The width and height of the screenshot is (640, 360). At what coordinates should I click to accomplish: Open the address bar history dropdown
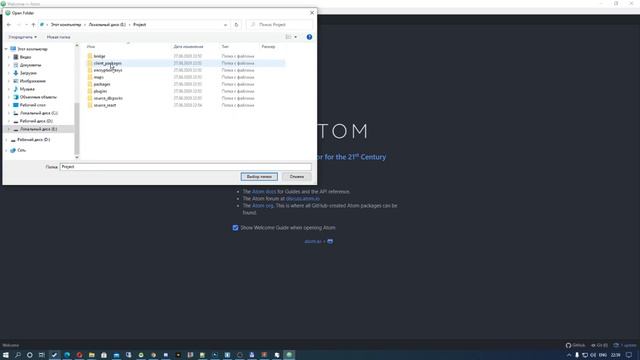point(225,25)
